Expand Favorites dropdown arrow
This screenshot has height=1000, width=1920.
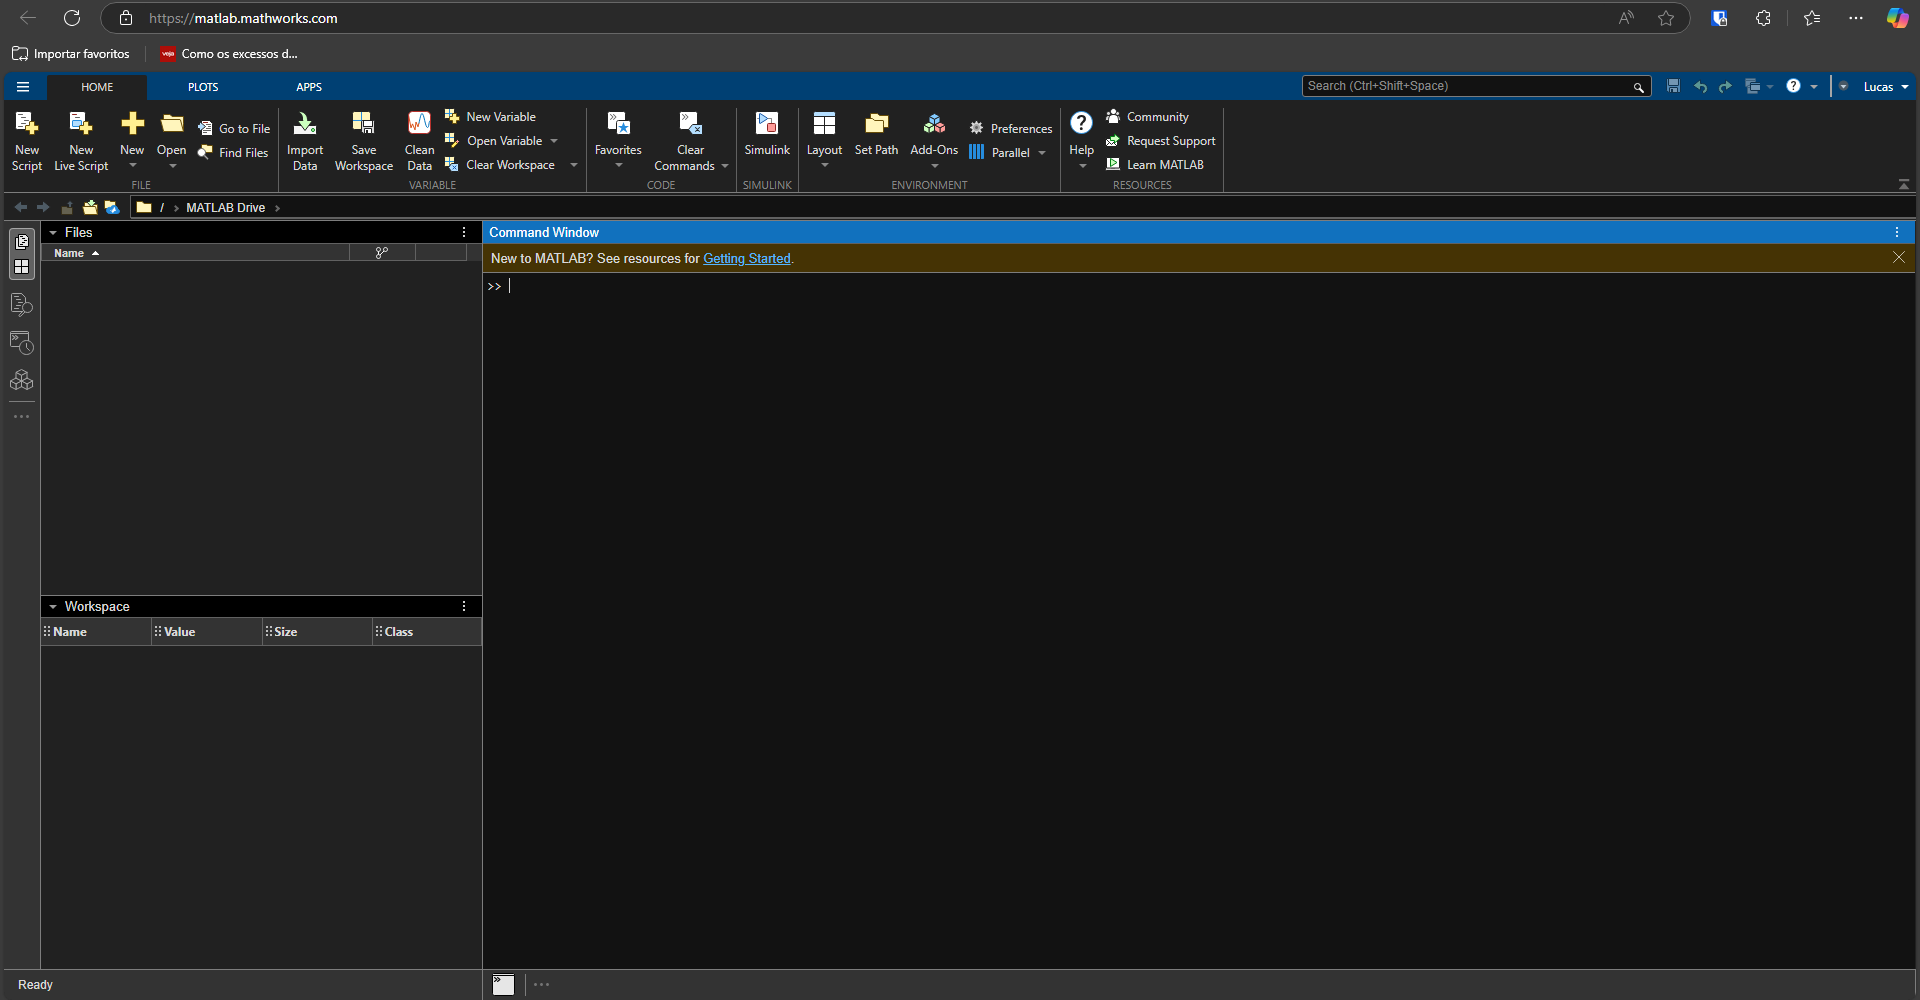coord(619,166)
